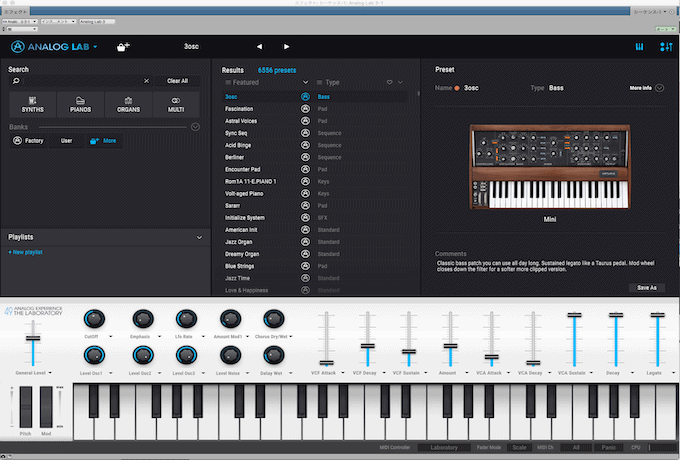
Task: Click the Mod wheel
Action: pyautogui.click(x=46, y=408)
